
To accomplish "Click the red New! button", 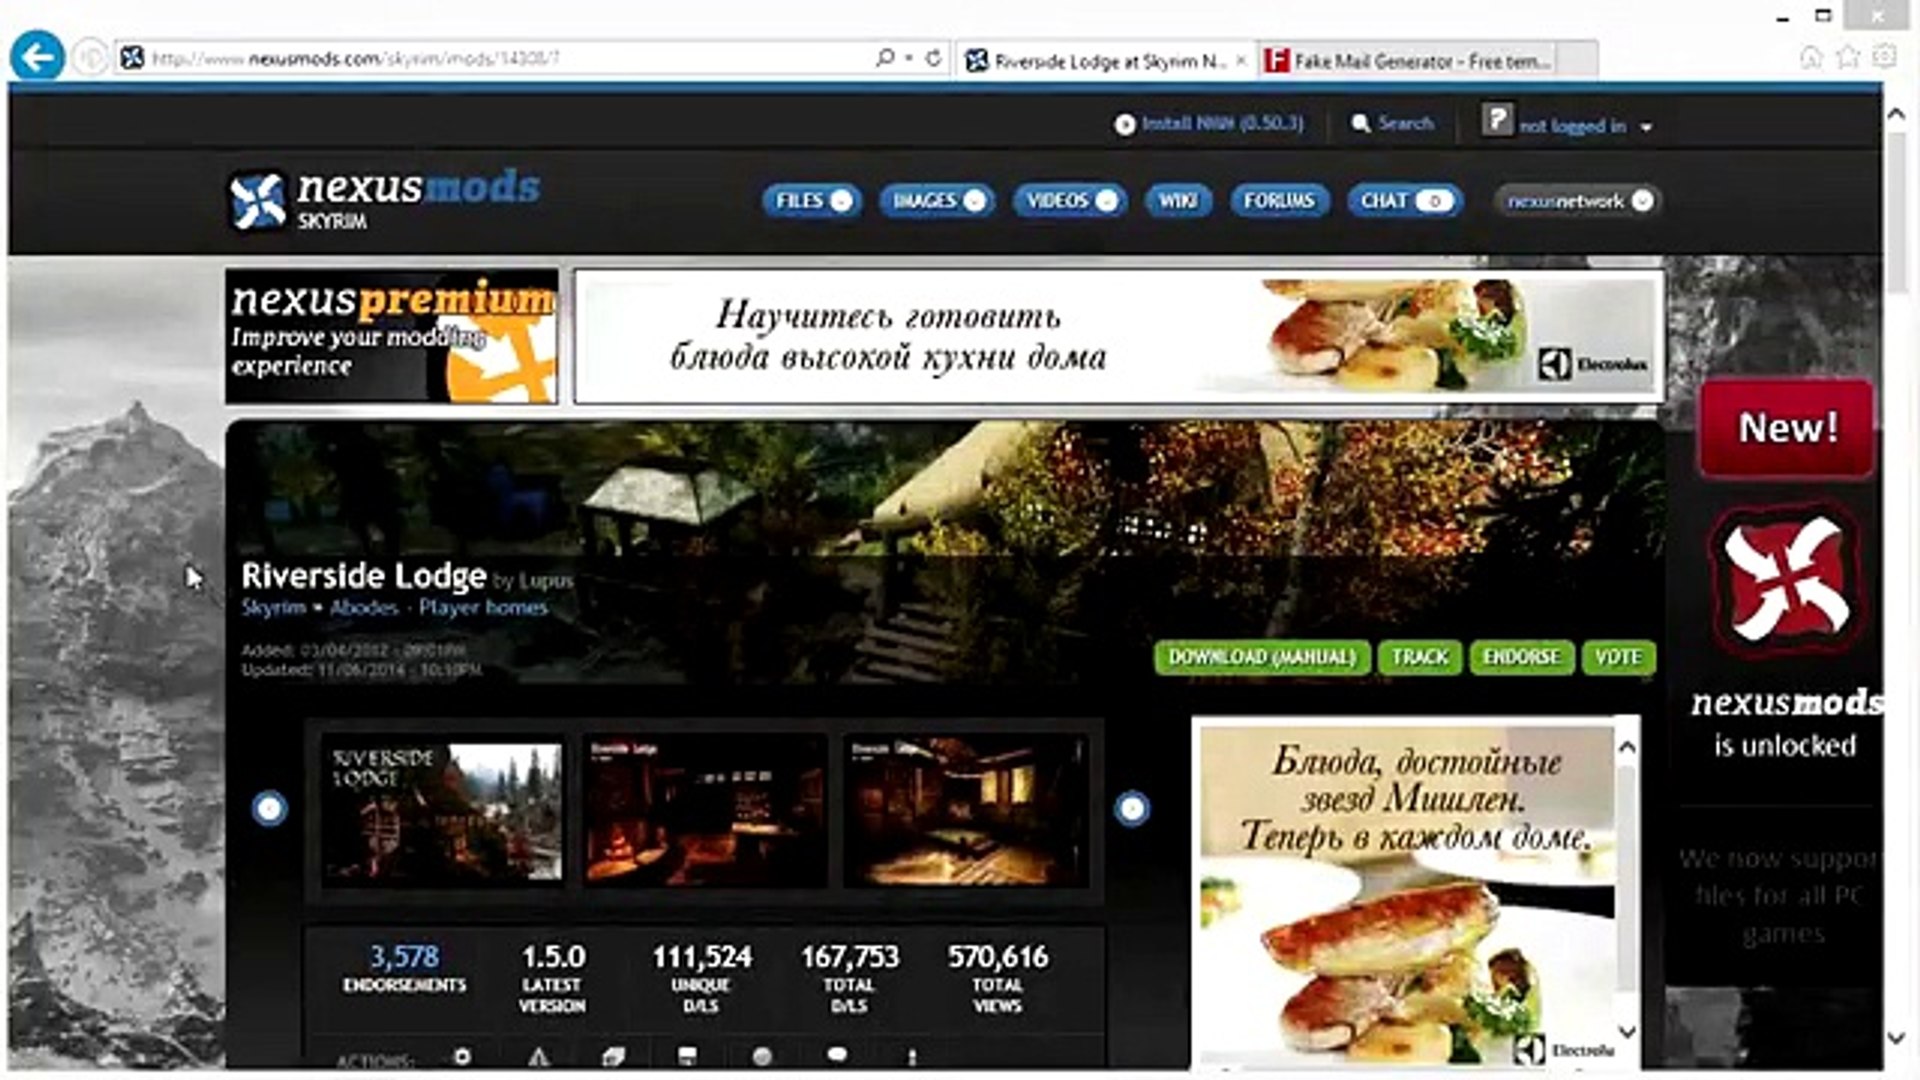I will [1787, 428].
